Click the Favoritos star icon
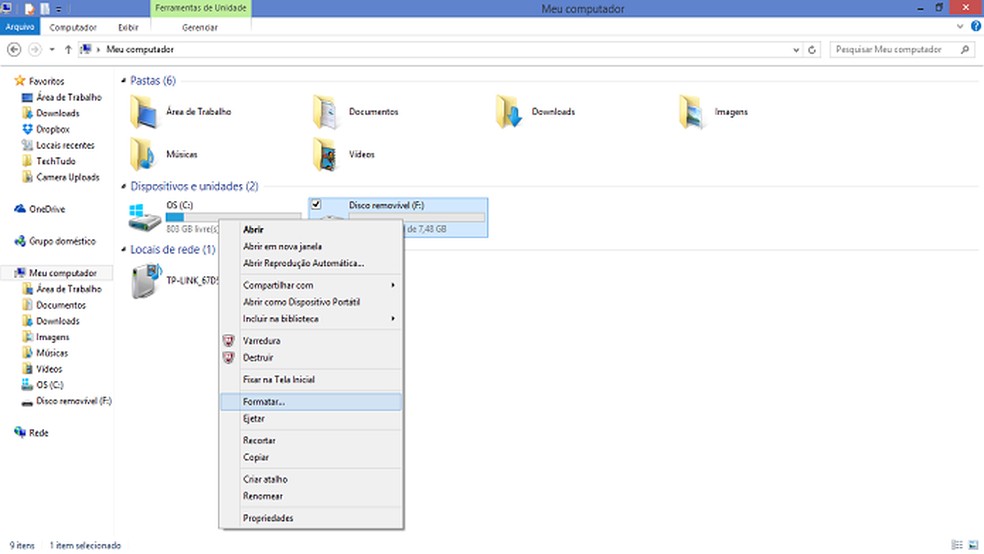The height and width of the screenshot is (554, 984). (x=19, y=81)
